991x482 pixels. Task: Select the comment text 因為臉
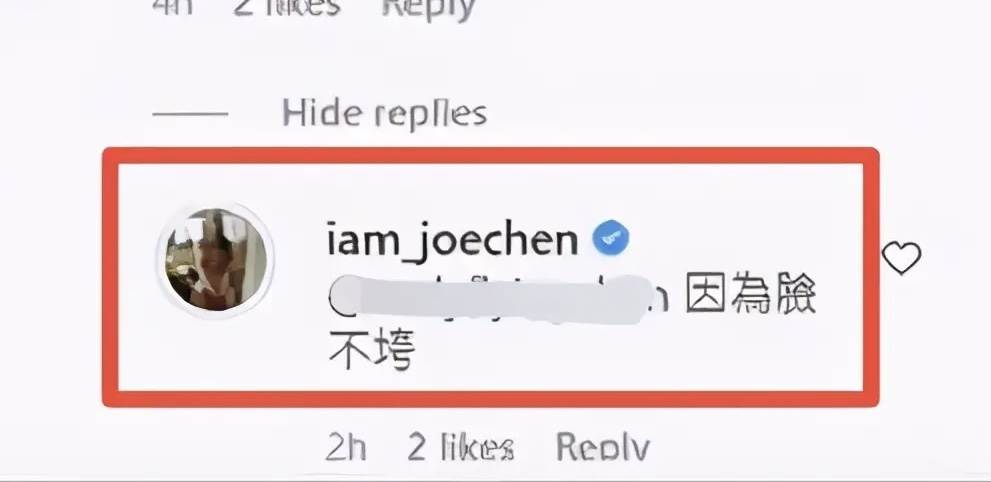[x=751, y=296]
